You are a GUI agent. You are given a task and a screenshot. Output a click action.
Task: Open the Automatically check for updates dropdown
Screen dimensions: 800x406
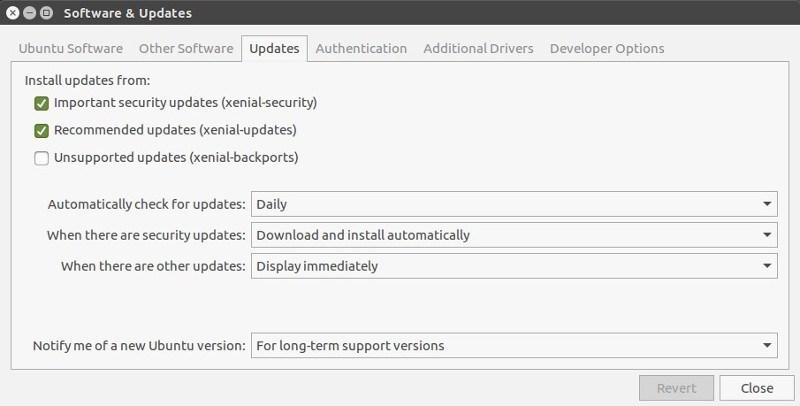click(513, 204)
